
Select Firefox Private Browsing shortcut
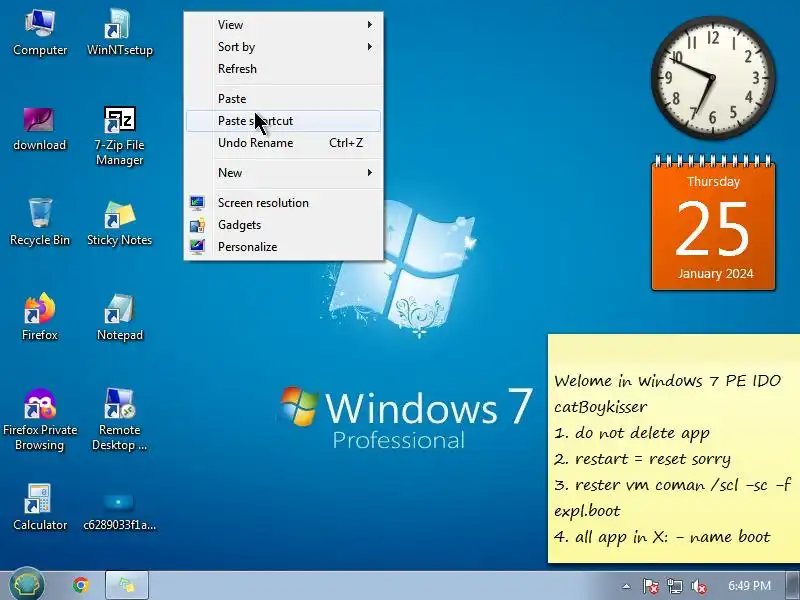click(40, 419)
